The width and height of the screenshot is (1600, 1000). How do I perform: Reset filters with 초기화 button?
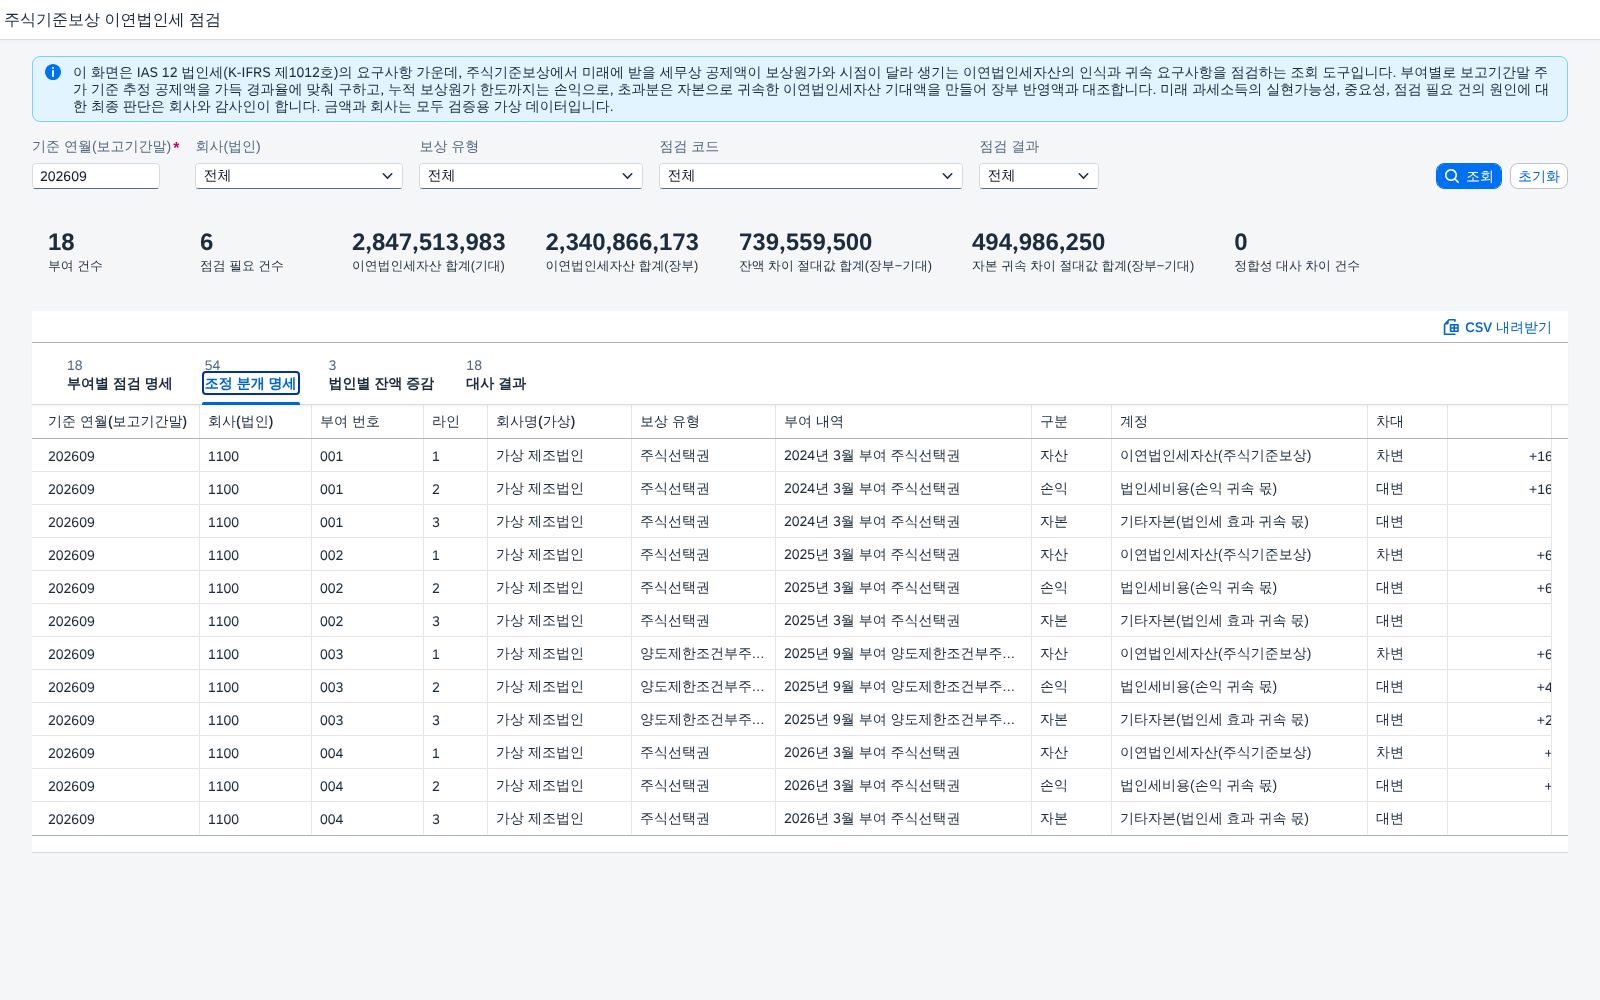coord(1538,176)
